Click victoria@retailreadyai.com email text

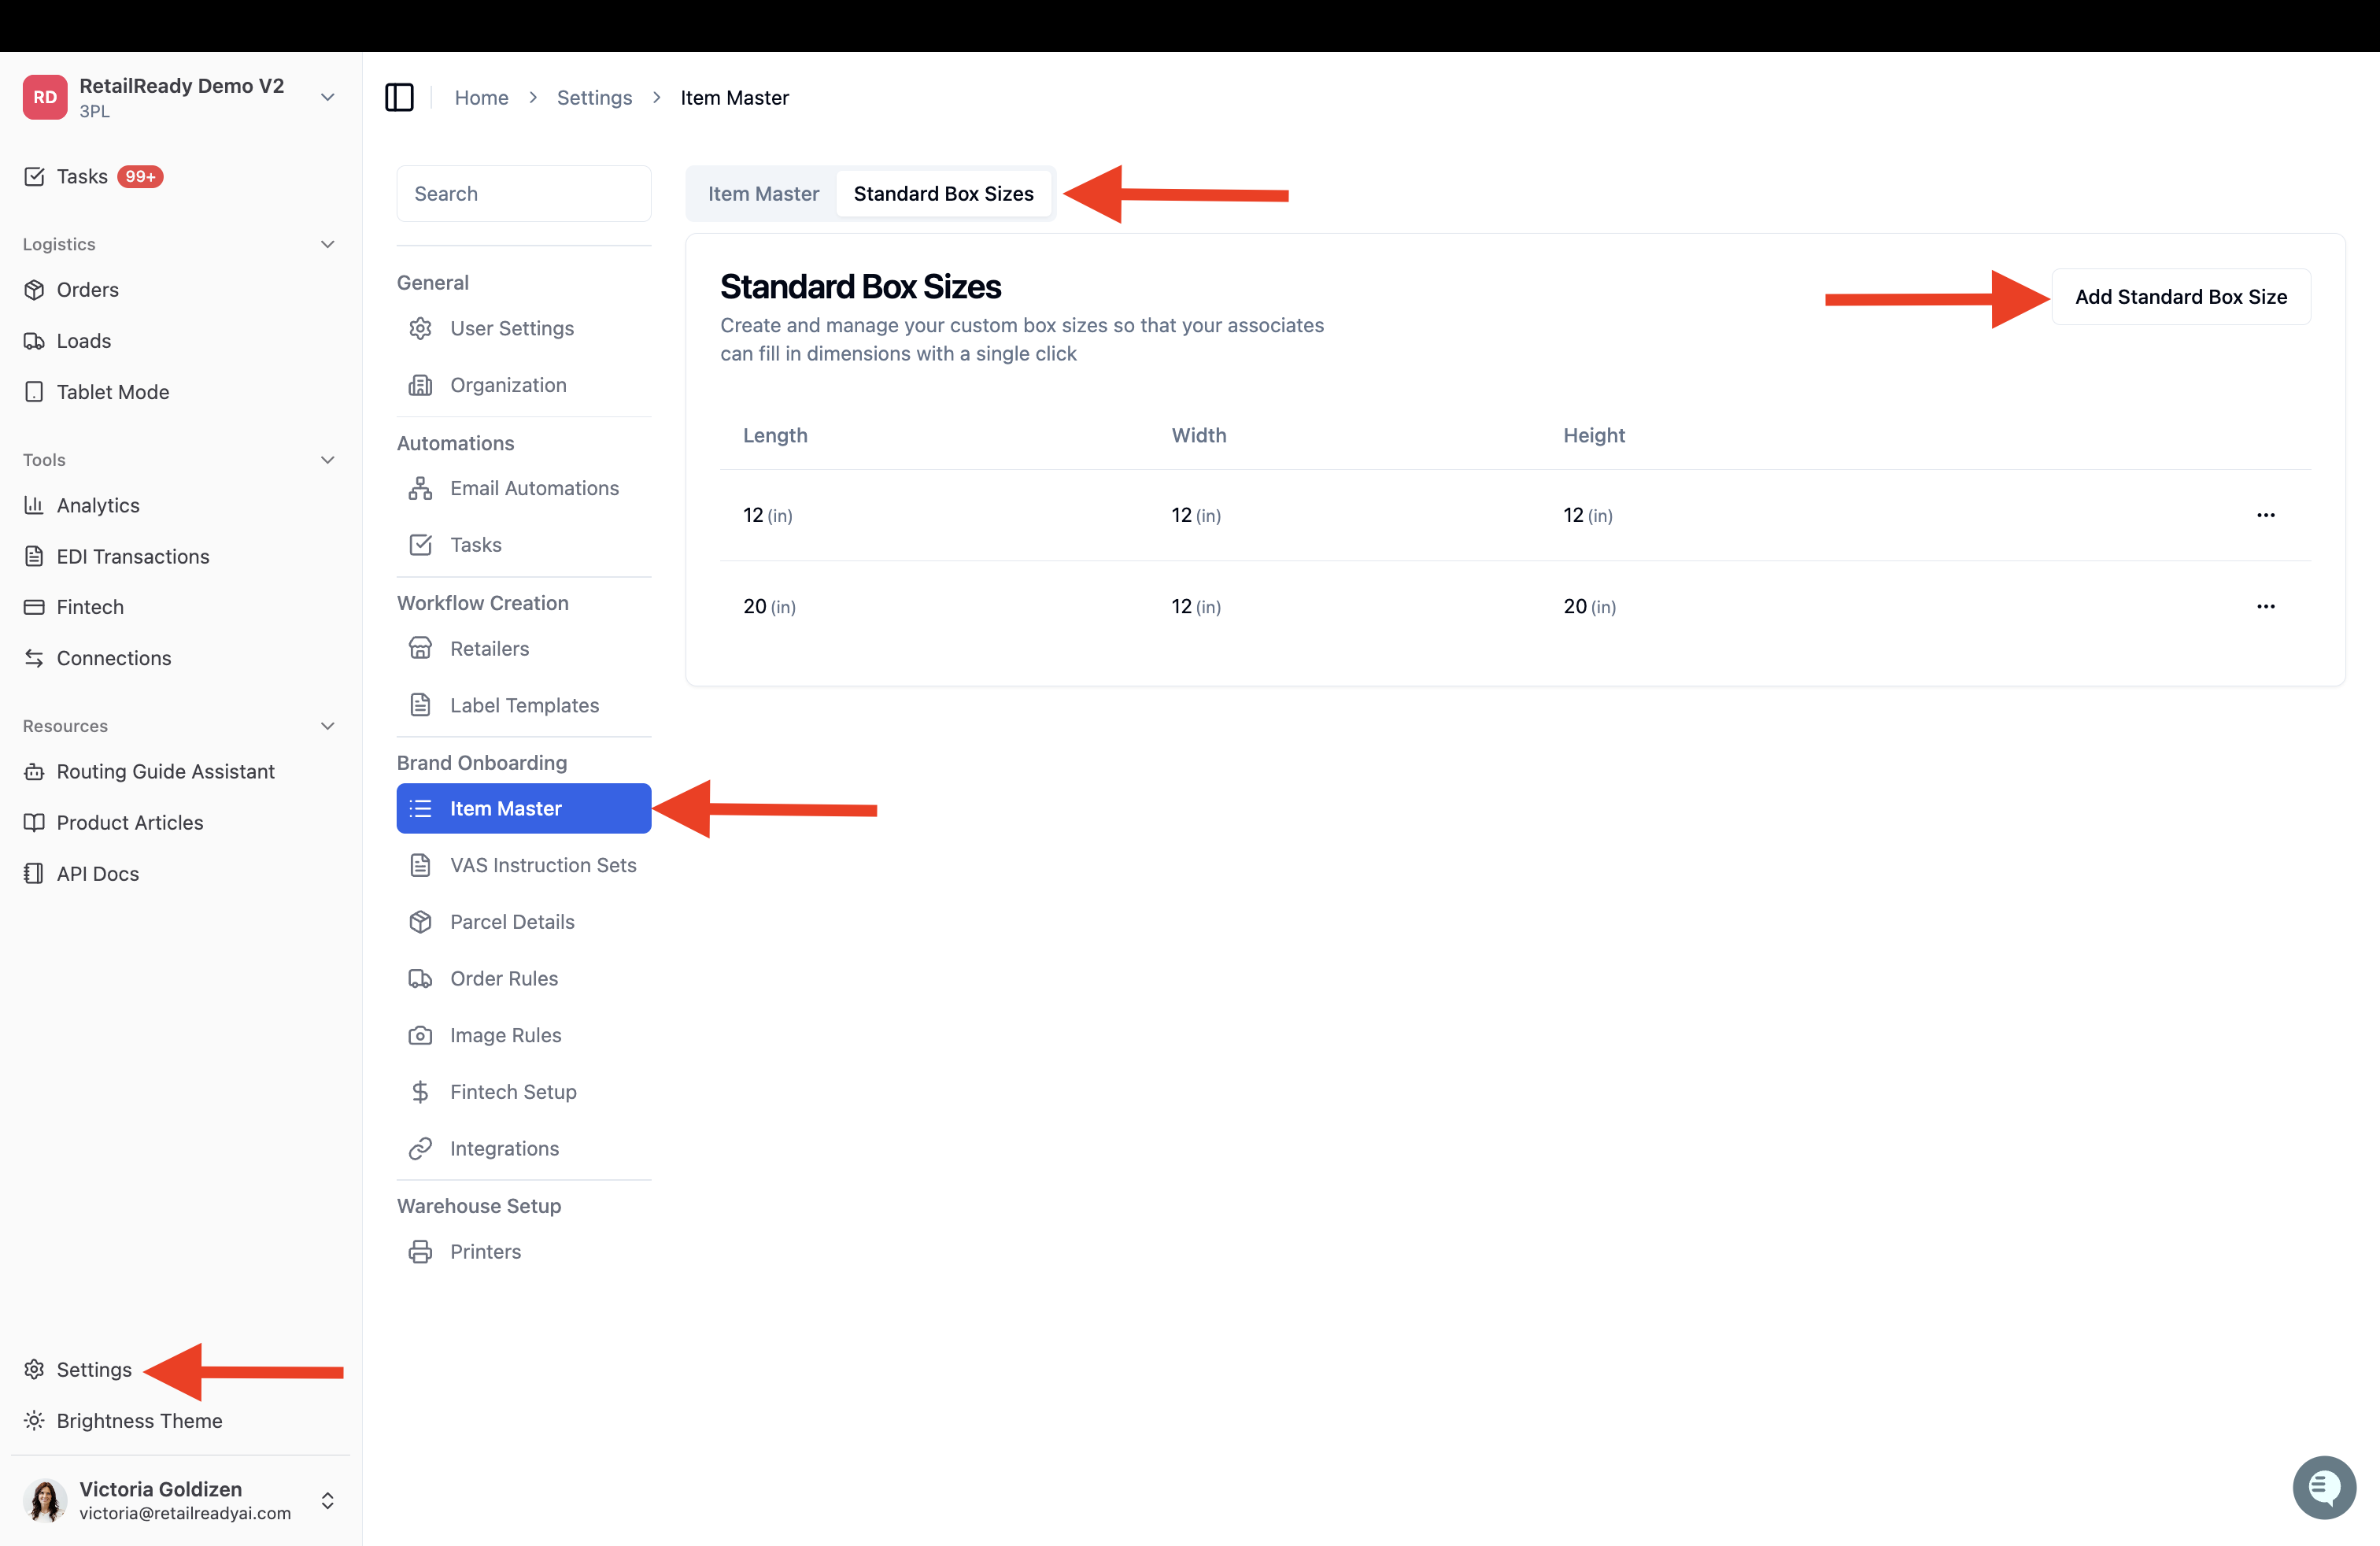point(185,1513)
